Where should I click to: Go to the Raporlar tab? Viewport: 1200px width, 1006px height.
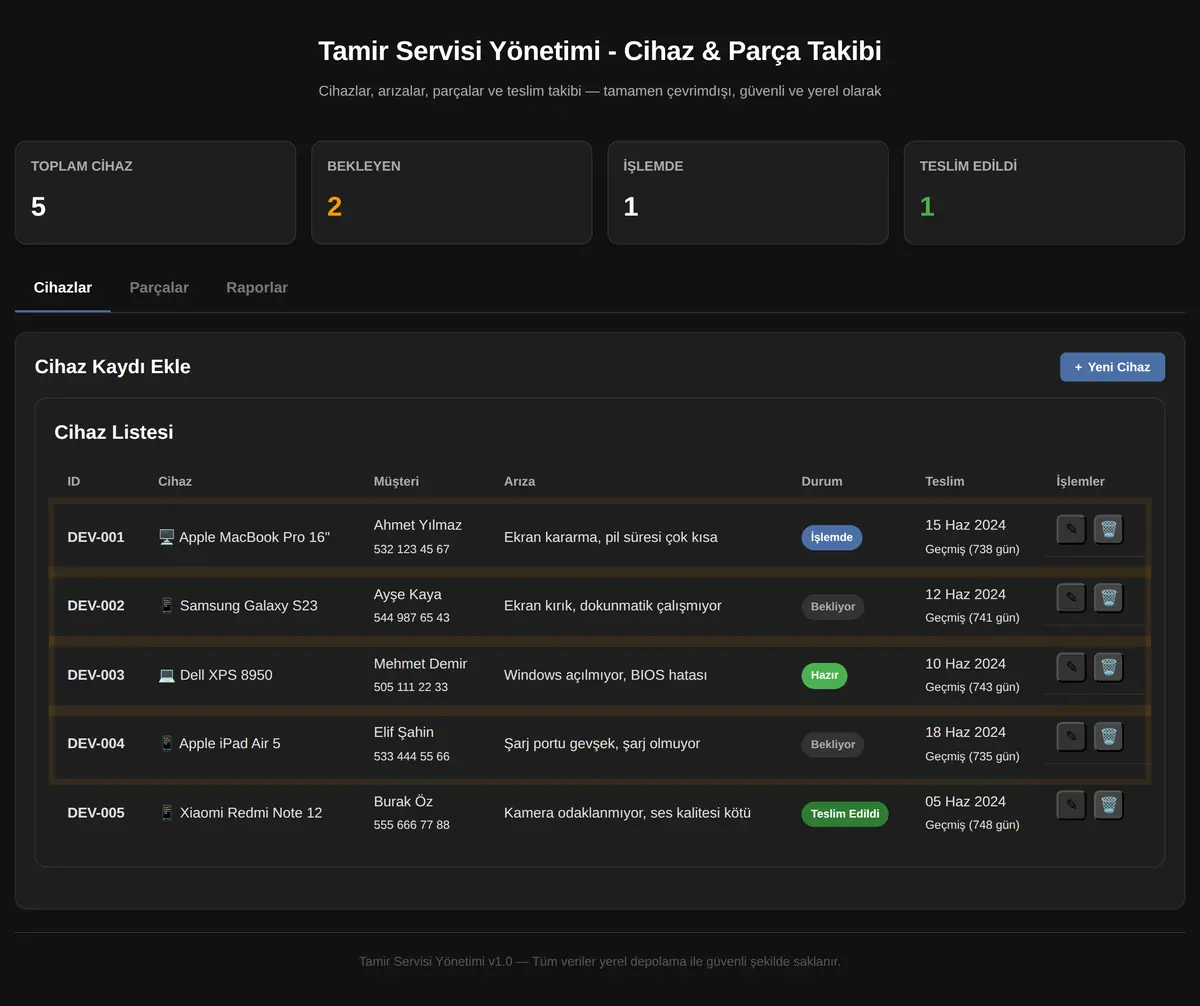pos(257,288)
